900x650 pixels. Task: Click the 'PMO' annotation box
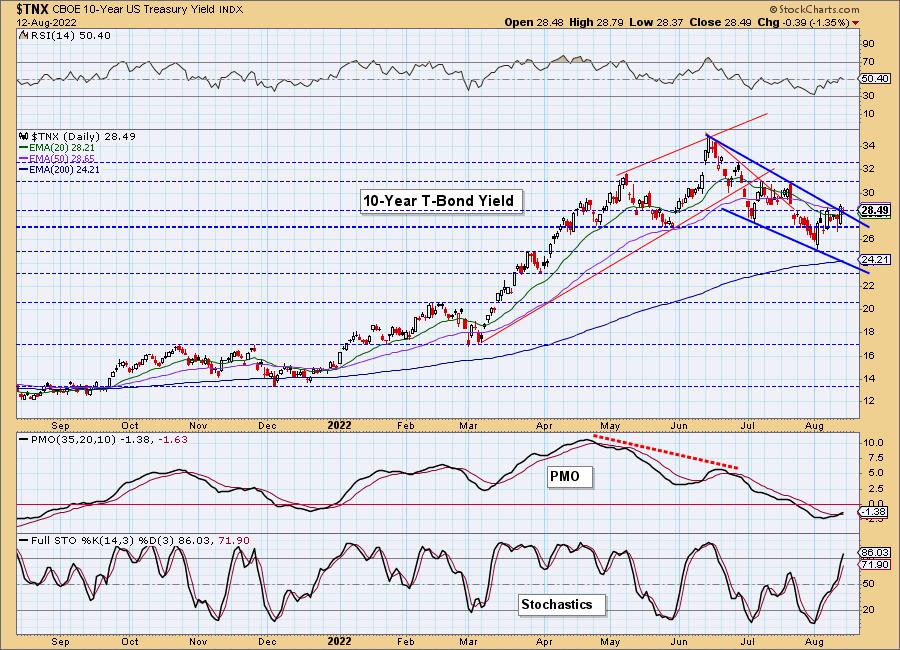(x=568, y=477)
